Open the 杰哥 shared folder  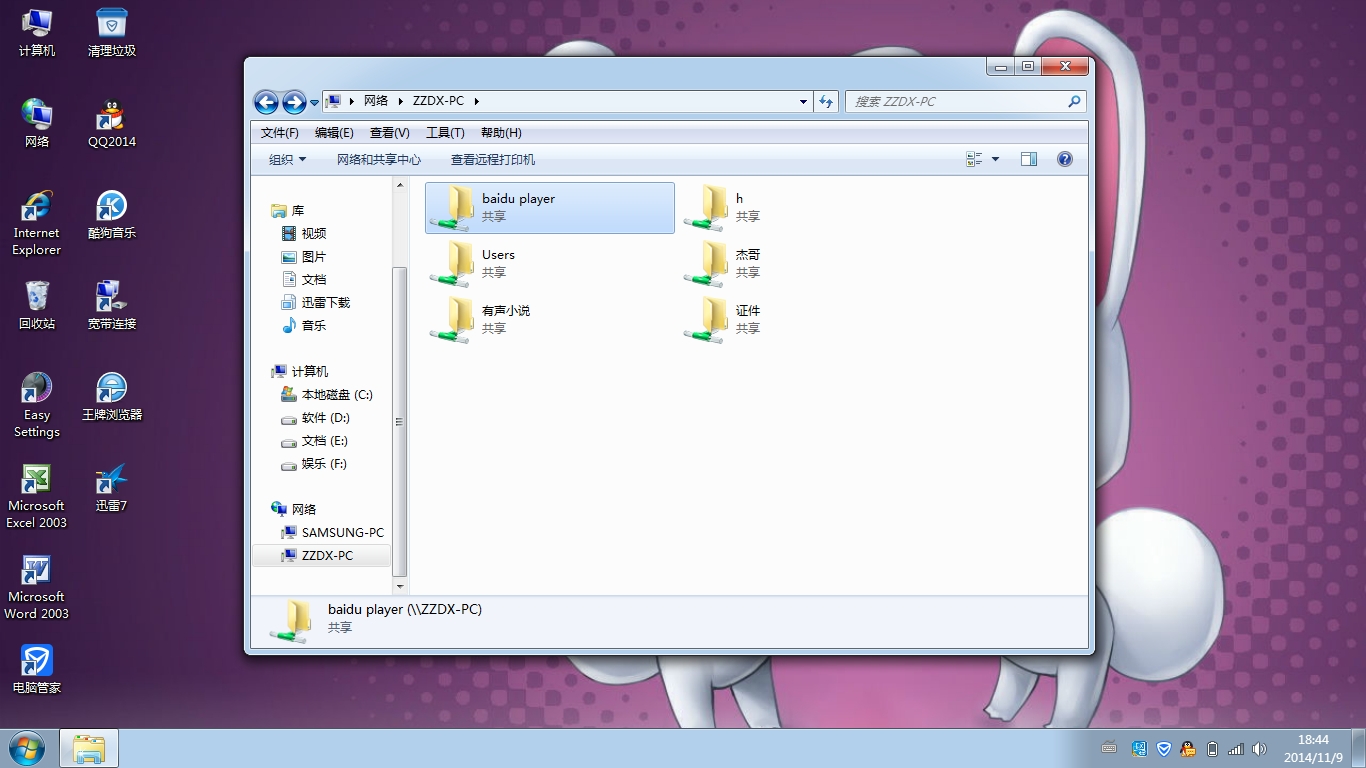tap(805, 264)
